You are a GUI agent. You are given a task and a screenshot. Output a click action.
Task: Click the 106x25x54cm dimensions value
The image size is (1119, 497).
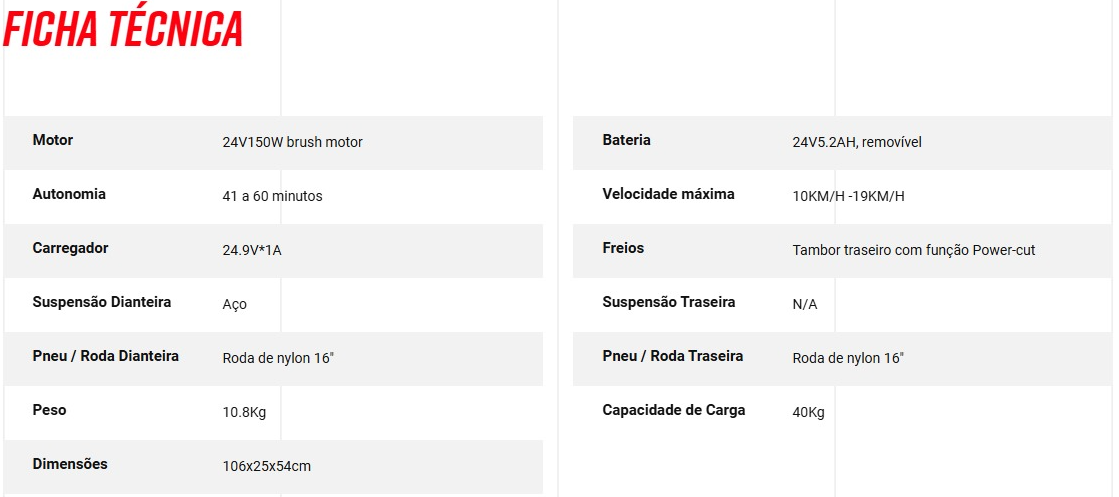click(267, 466)
